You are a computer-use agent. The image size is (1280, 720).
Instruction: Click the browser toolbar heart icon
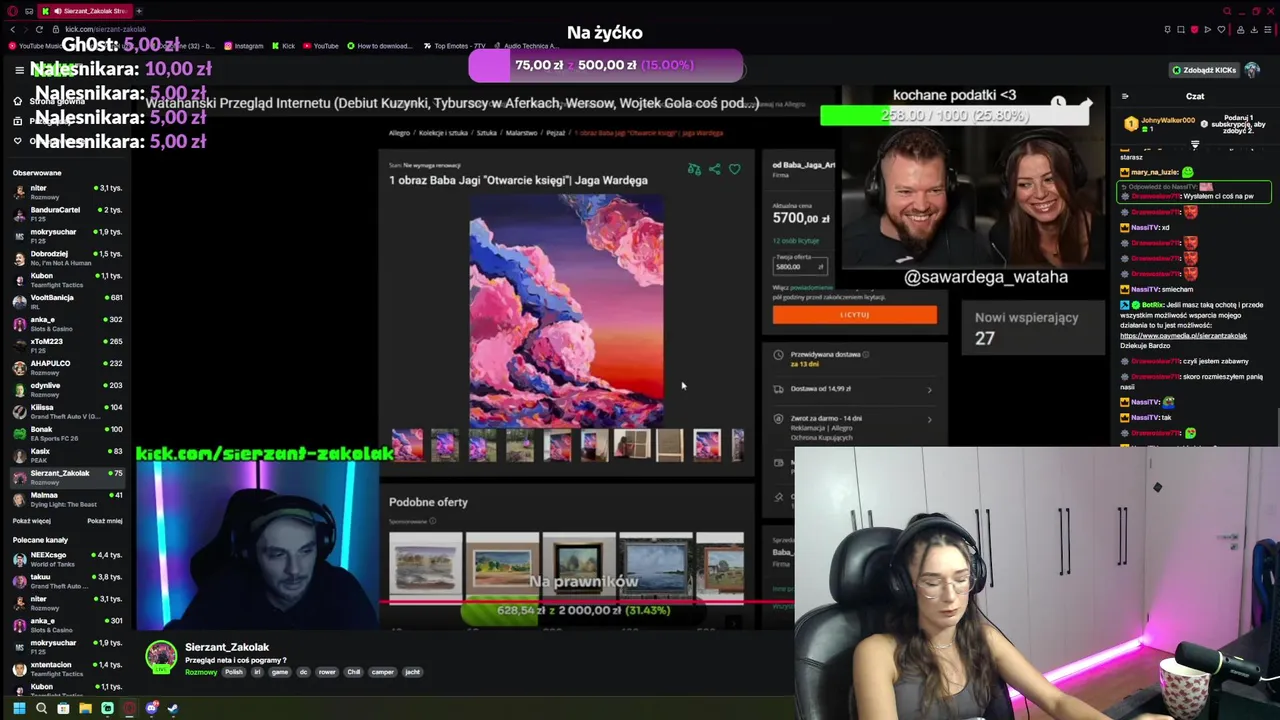coord(1221,30)
